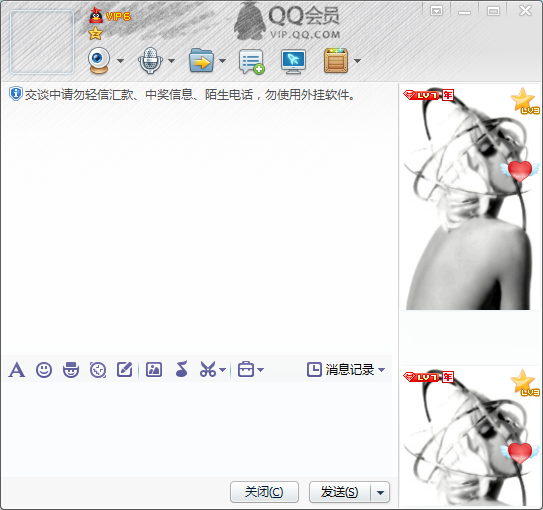The width and height of the screenshot is (543, 510).
Task: Launch remote desktop assistance icon
Action: (293, 62)
